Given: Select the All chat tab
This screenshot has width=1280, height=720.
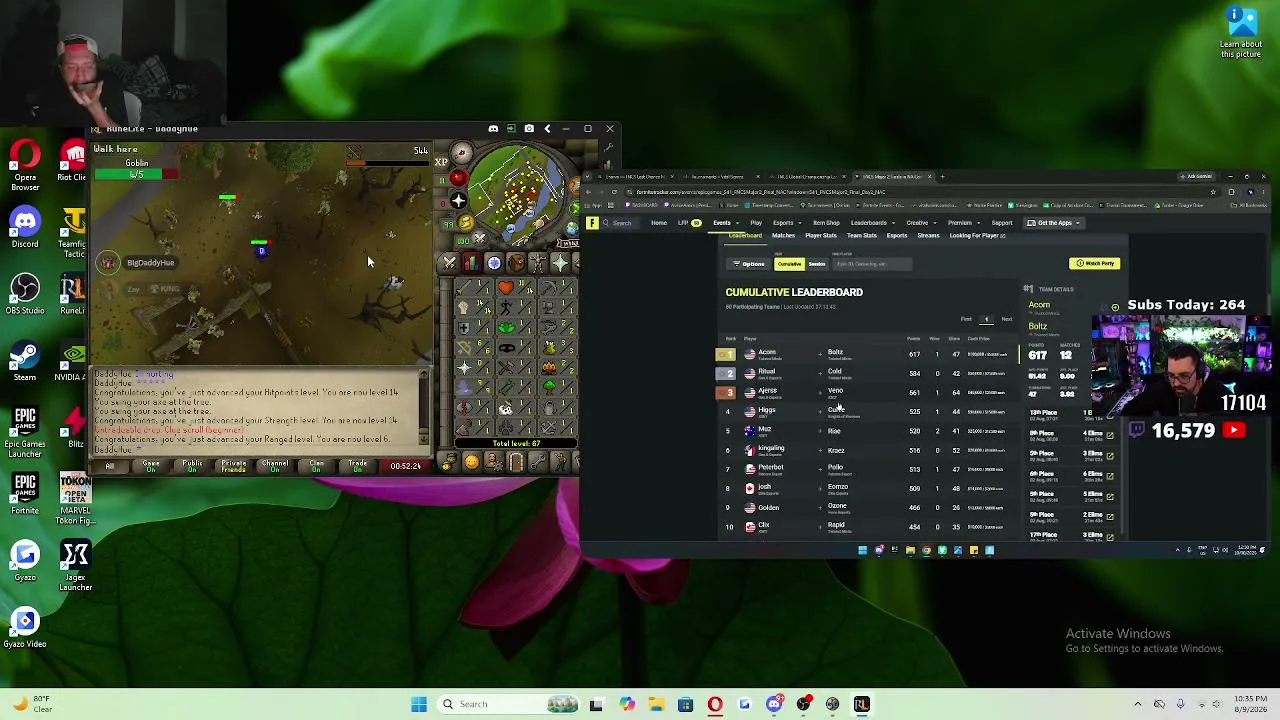Looking at the screenshot, I should pyautogui.click(x=110, y=465).
